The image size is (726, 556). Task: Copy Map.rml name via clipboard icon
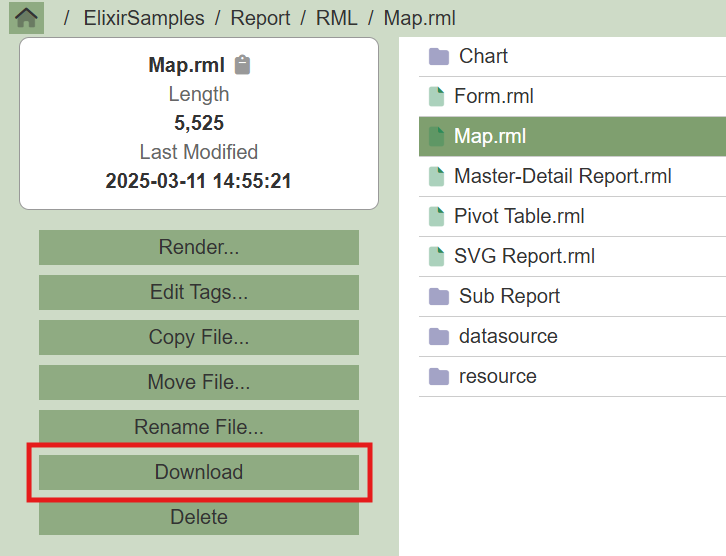pos(242,65)
